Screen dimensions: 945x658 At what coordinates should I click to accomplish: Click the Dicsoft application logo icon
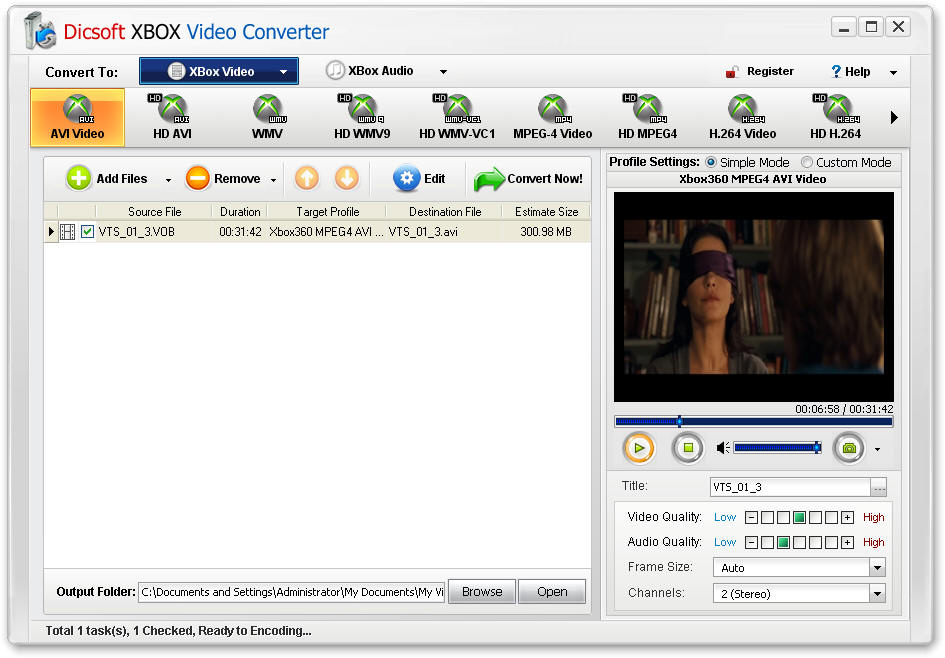(x=40, y=30)
